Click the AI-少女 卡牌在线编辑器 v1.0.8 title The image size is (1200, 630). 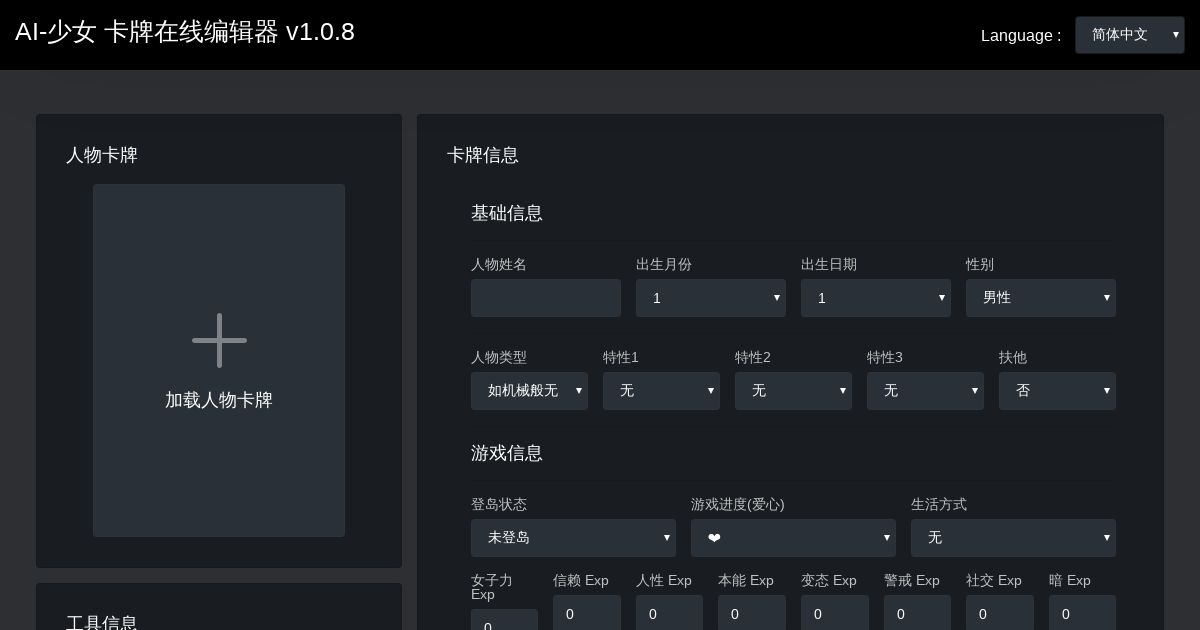tap(185, 32)
